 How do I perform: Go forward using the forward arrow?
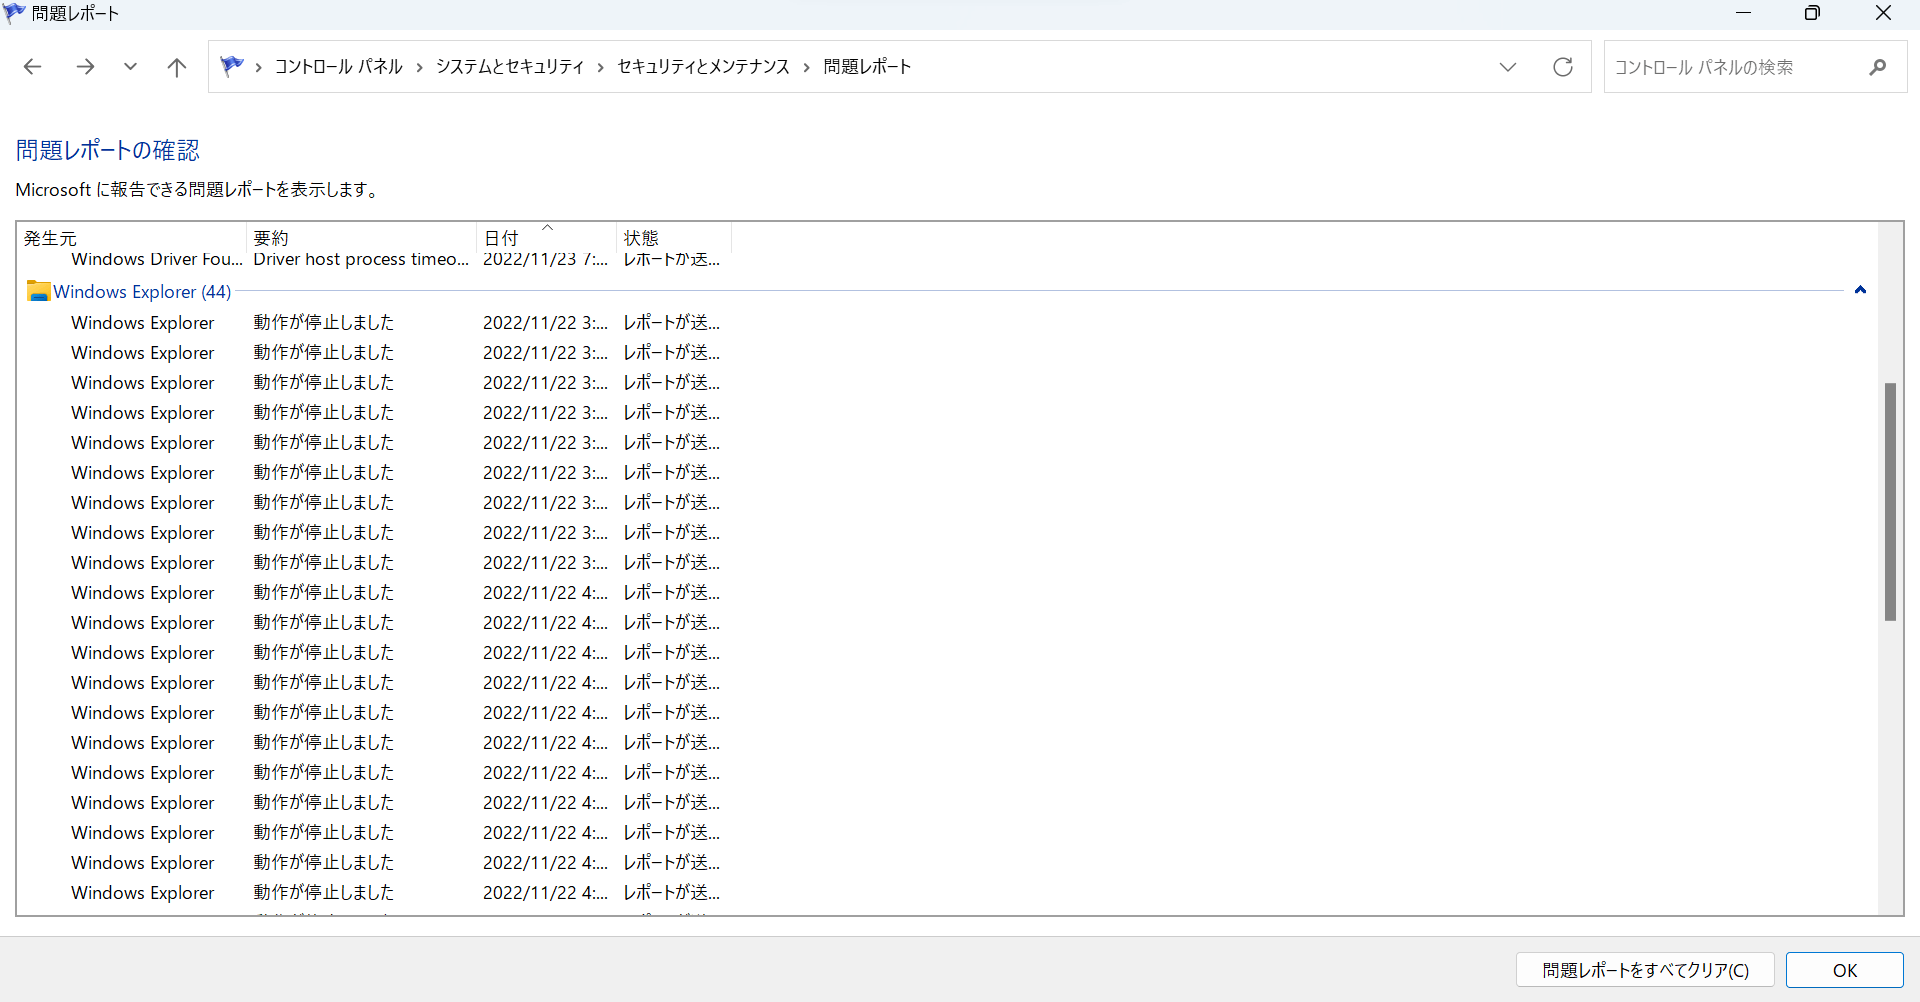coord(85,67)
